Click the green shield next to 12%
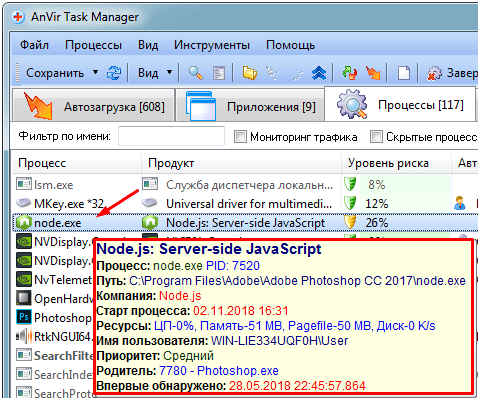478x398 pixels. tap(350, 203)
